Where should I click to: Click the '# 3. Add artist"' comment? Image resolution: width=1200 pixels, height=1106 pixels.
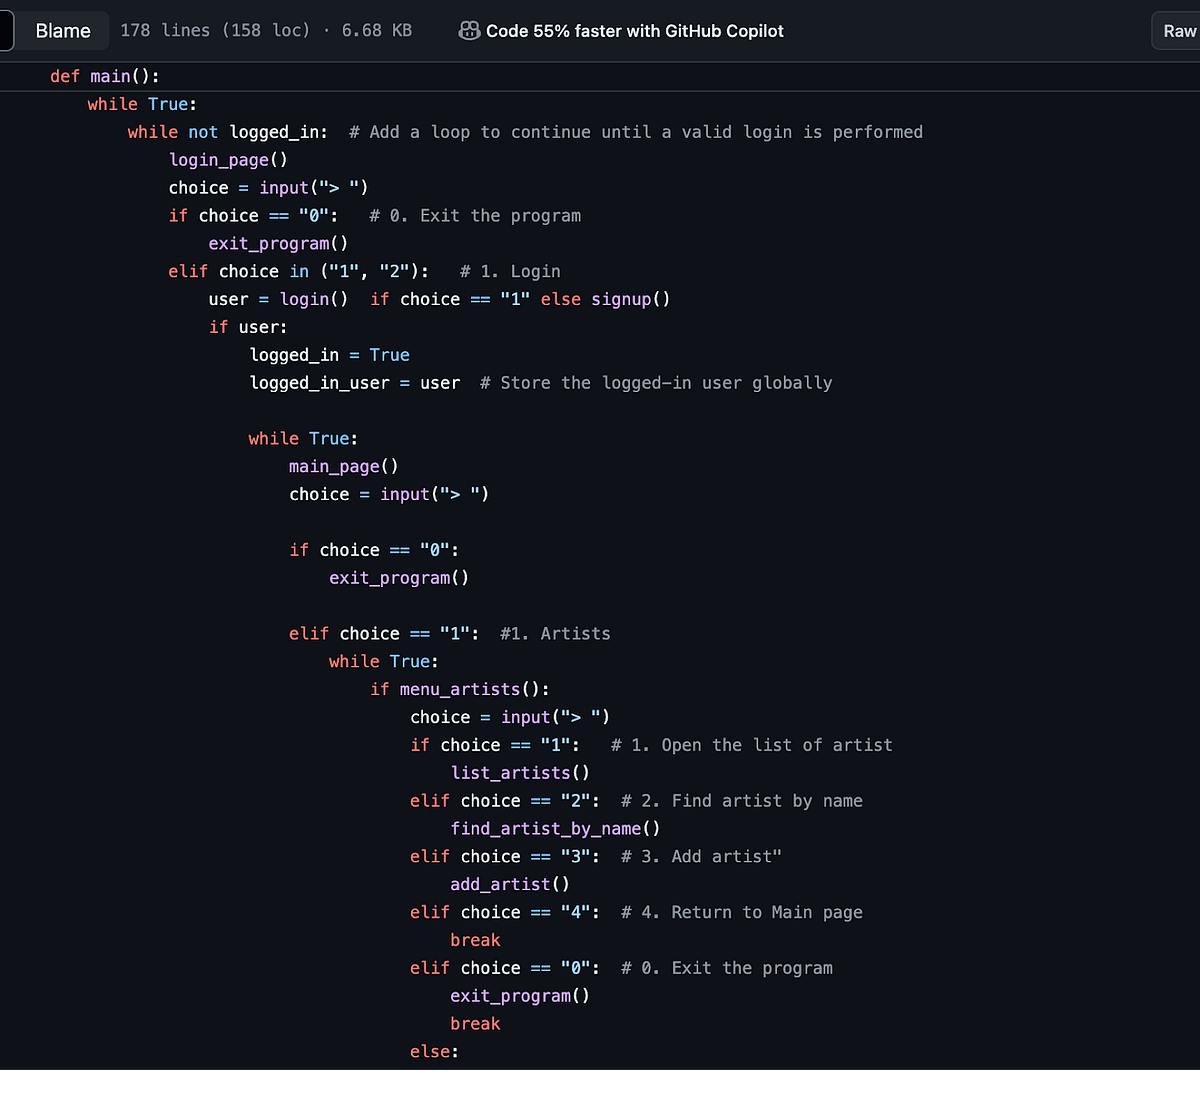click(x=701, y=857)
